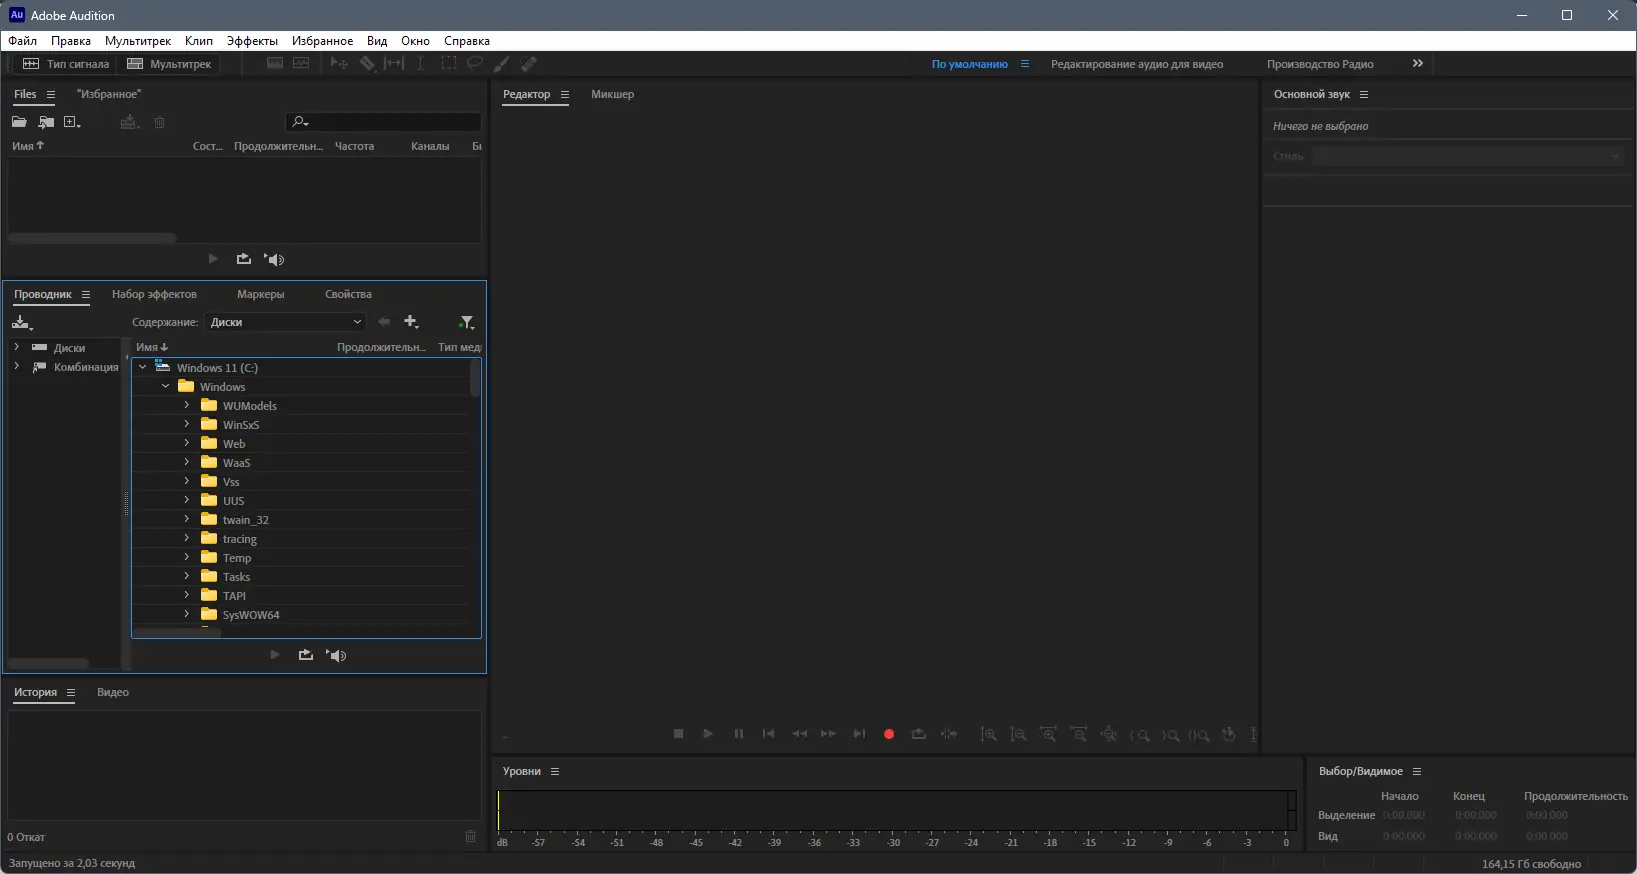Viewport: 1637px width, 874px height.
Task: Switch to the Маркеры tab
Action: [x=261, y=294]
